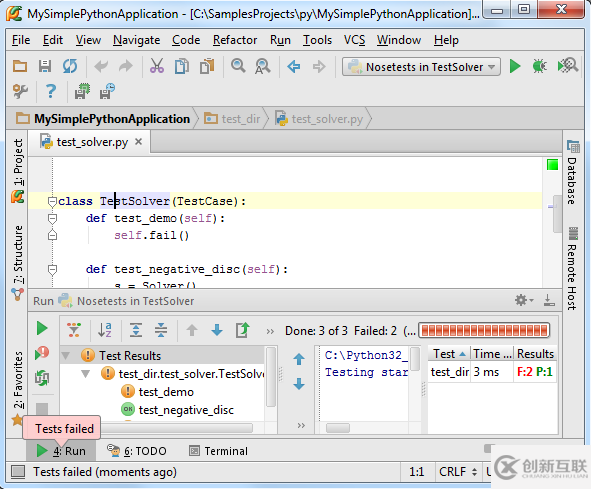Click the Cut scissors icon

click(x=156, y=66)
